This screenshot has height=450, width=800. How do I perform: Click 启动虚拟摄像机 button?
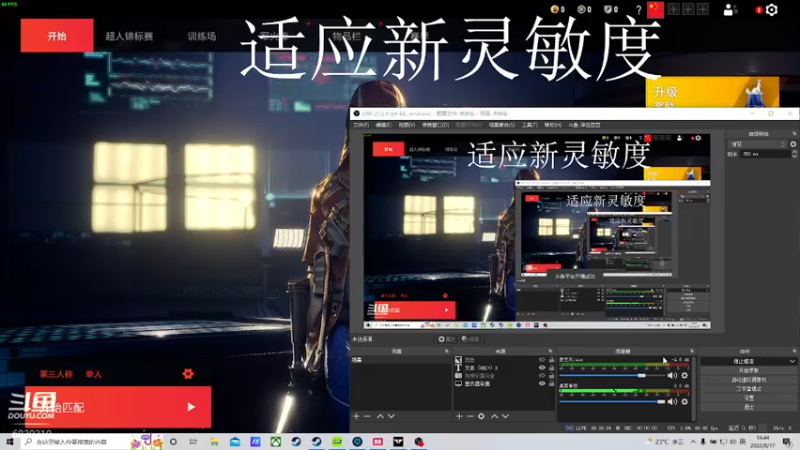[748, 380]
